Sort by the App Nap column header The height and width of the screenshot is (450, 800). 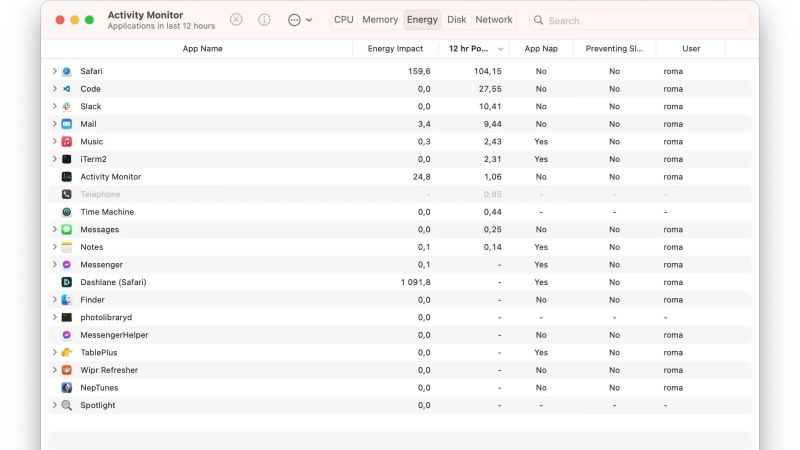[x=541, y=49]
